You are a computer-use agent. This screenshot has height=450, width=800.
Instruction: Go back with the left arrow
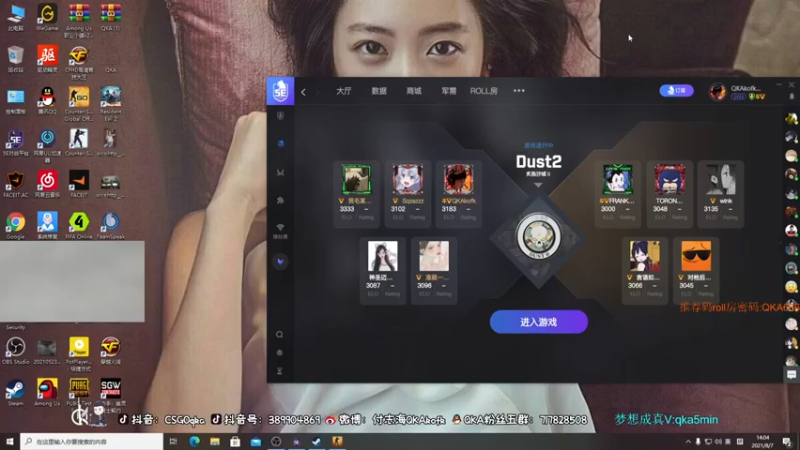point(304,92)
